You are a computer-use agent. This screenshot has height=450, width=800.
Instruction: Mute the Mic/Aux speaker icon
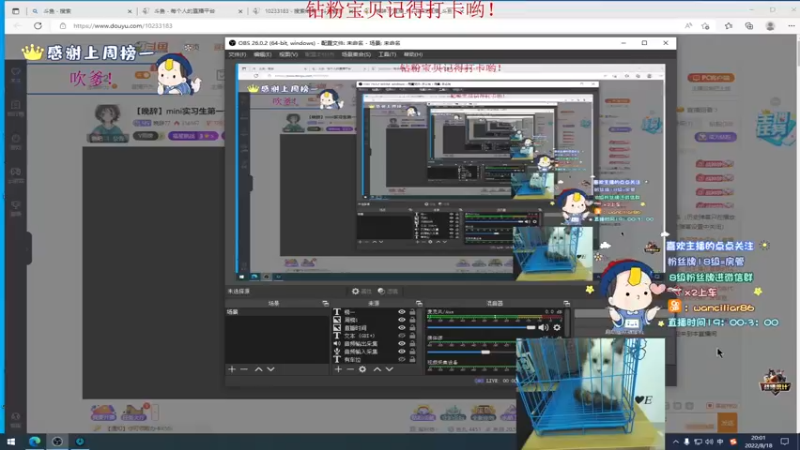543,328
